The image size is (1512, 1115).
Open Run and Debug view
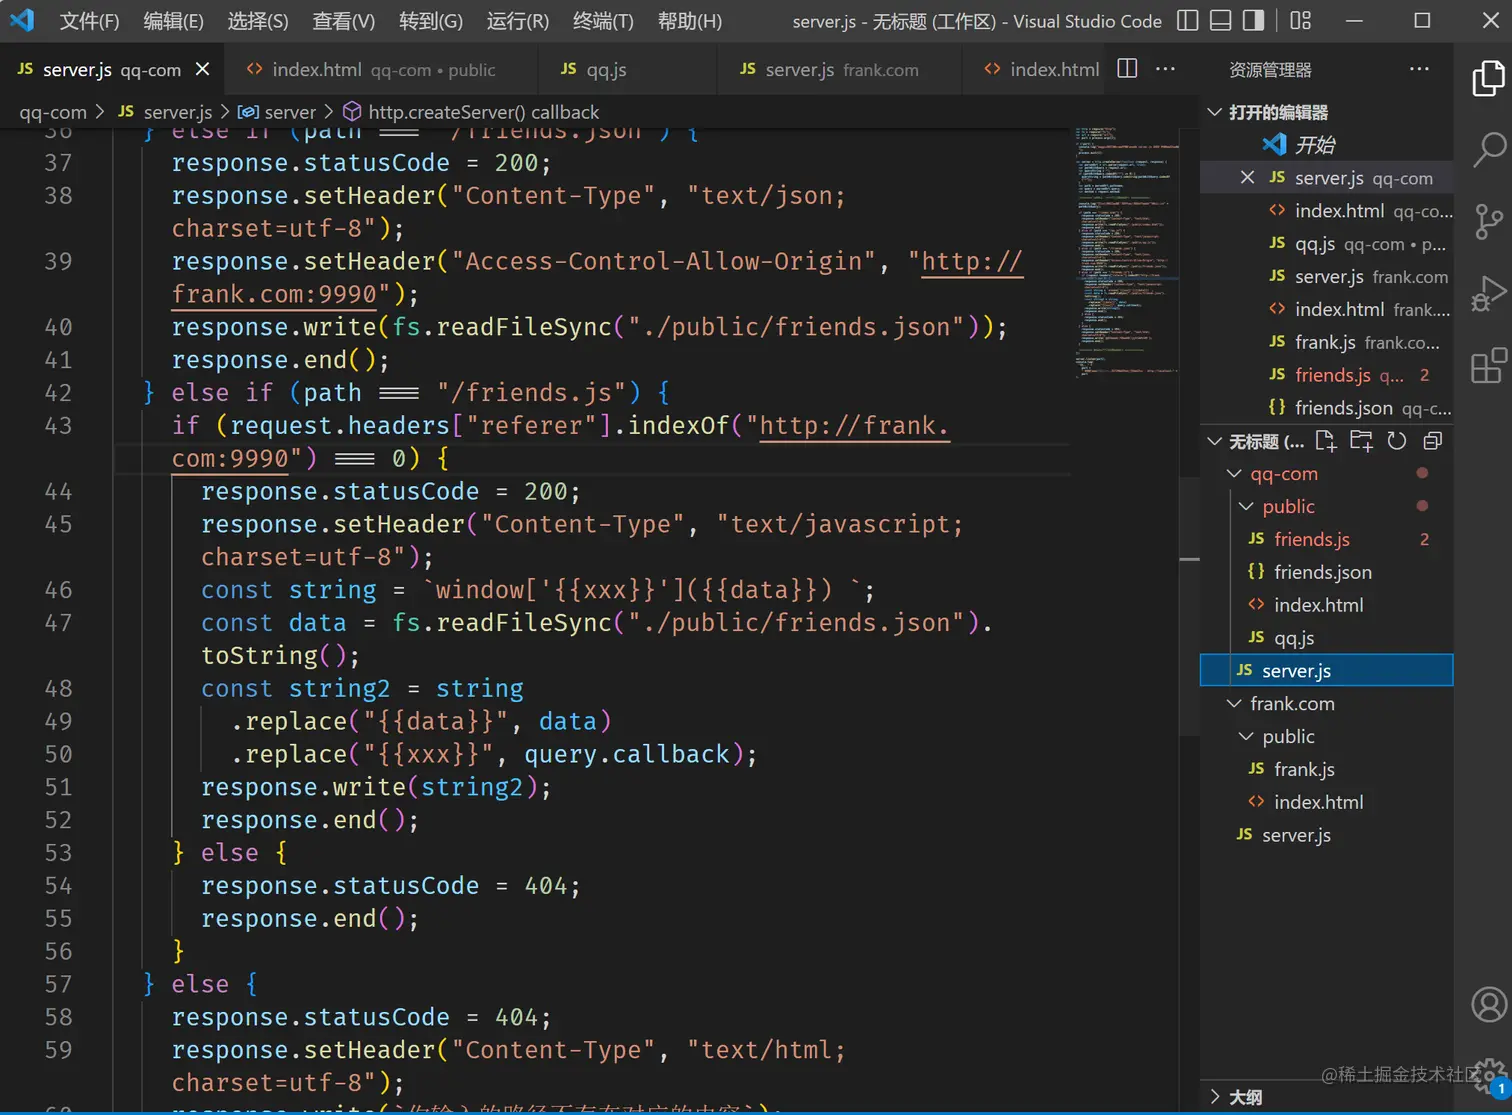point(1488,294)
